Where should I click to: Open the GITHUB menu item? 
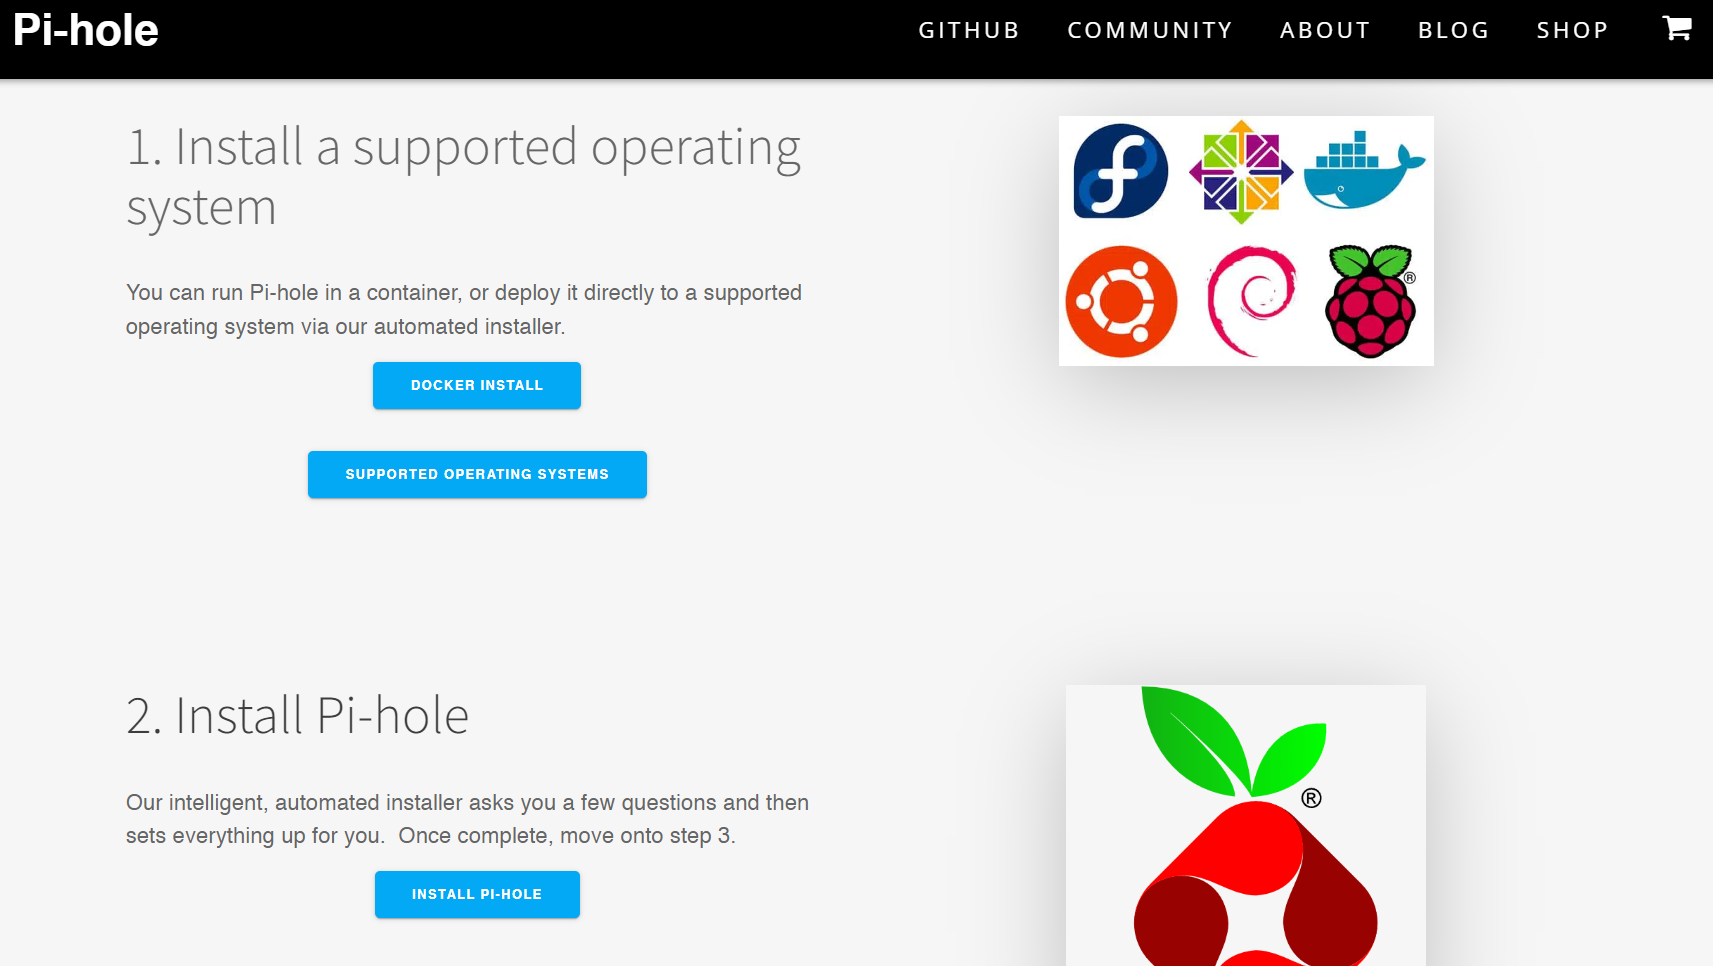coord(968,29)
